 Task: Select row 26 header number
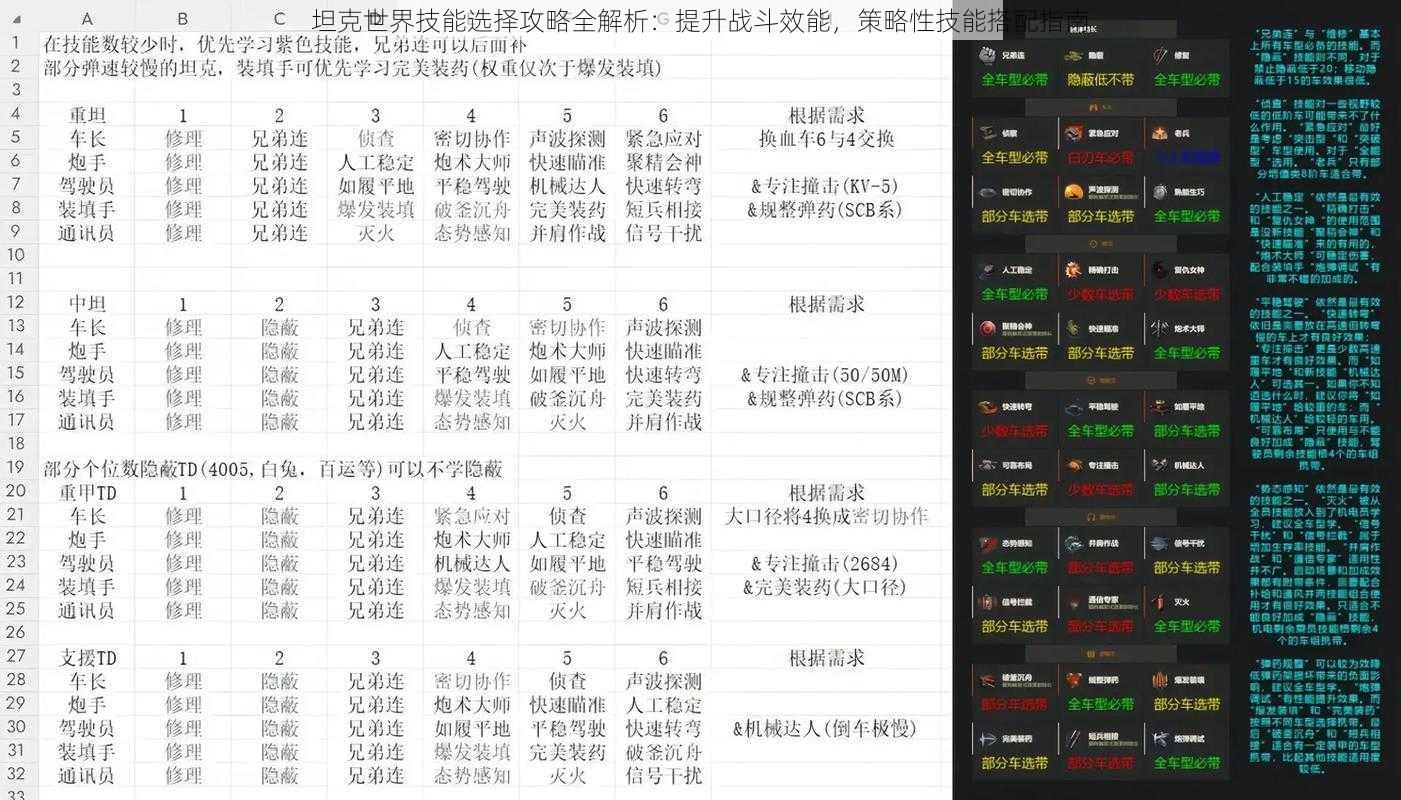[16, 633]
